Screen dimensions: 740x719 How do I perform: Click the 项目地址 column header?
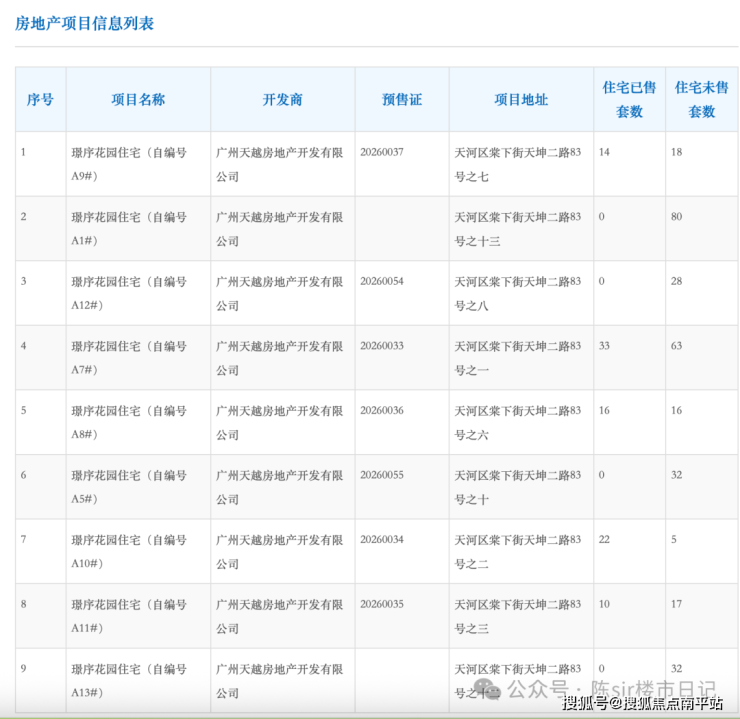pos(521,100)
